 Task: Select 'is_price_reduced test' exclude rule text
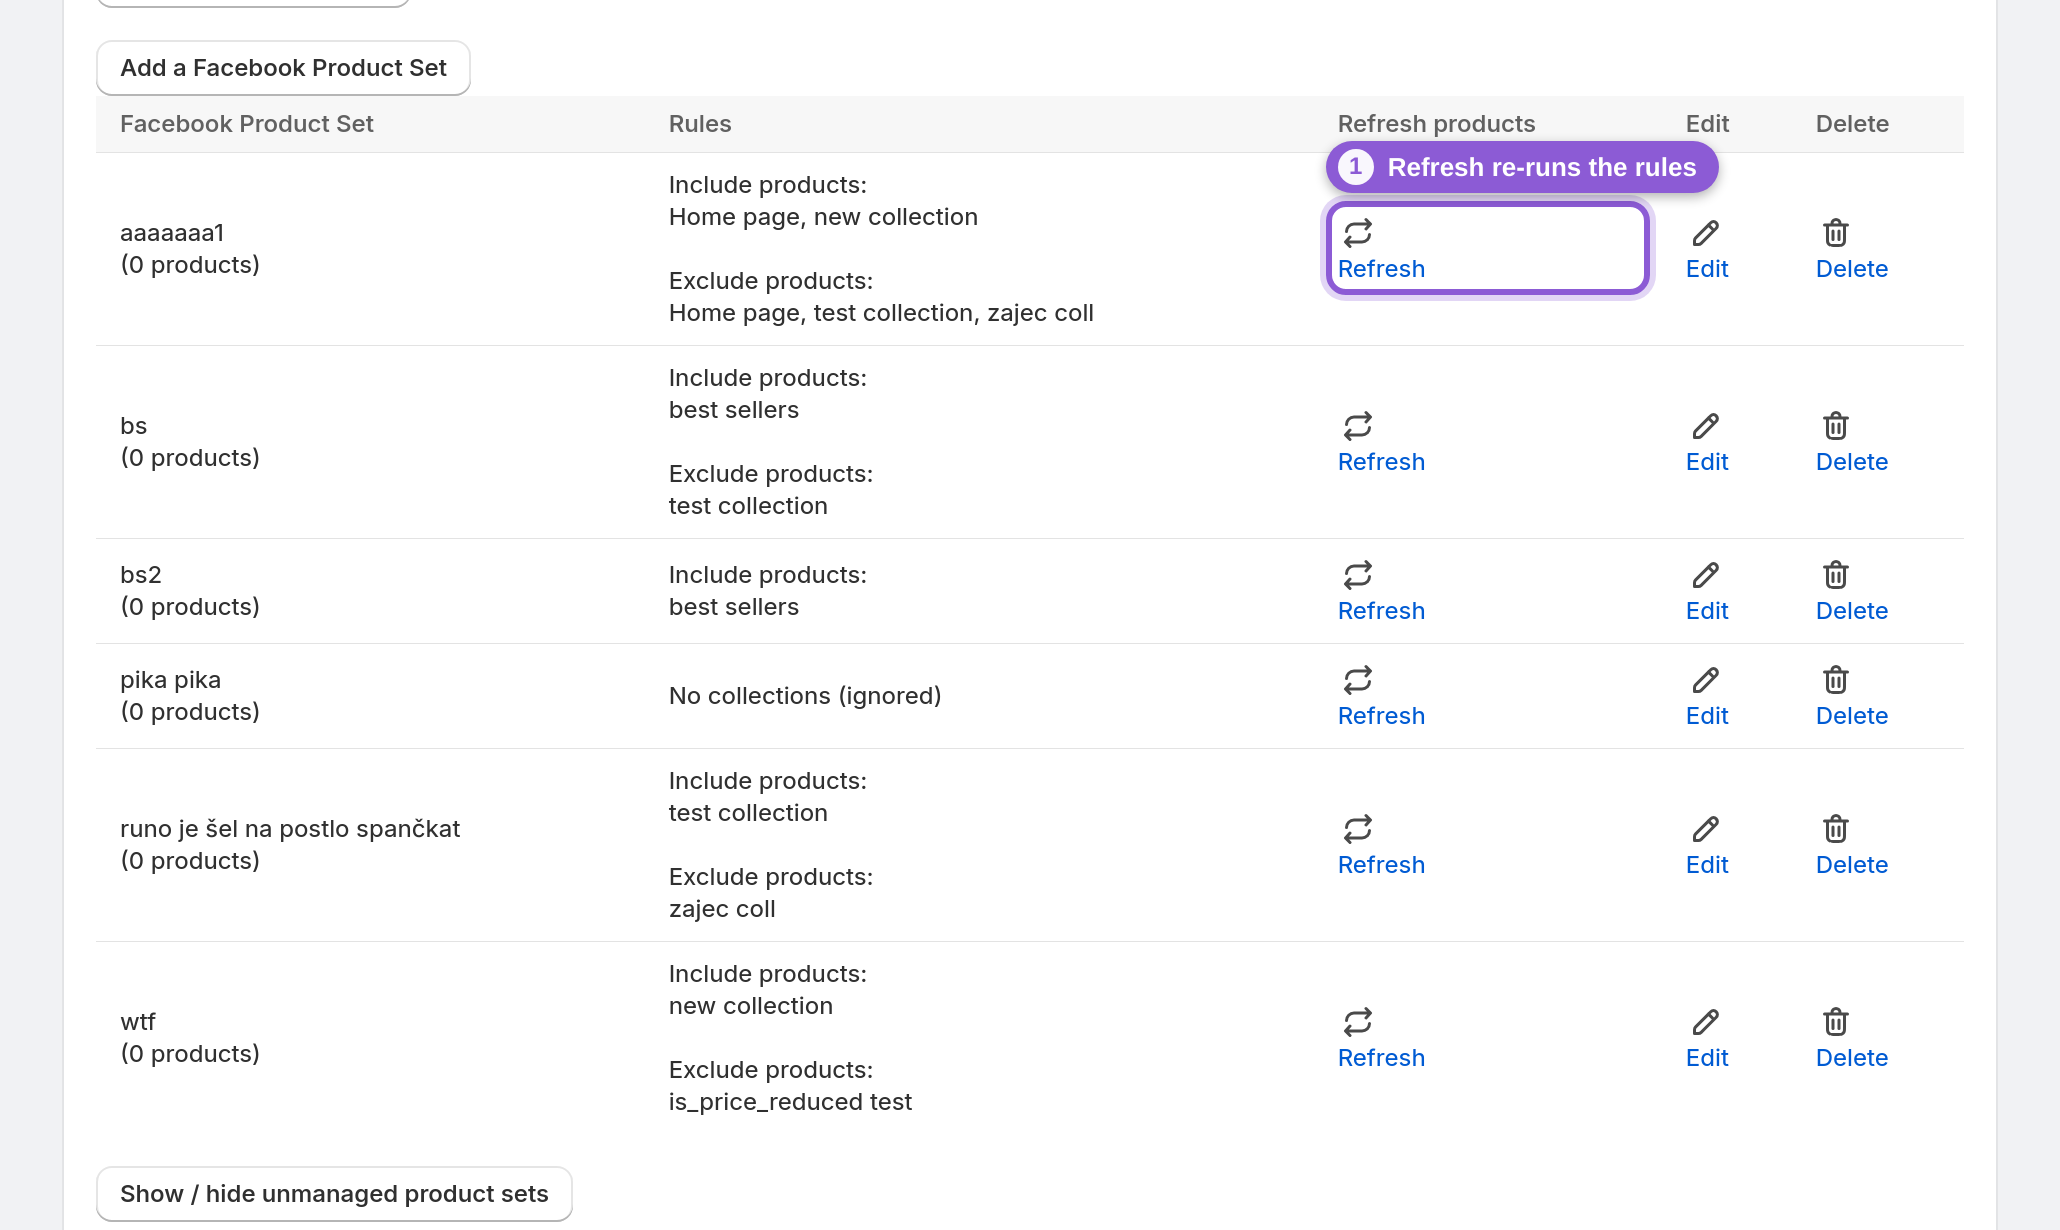pos(790,1102)
